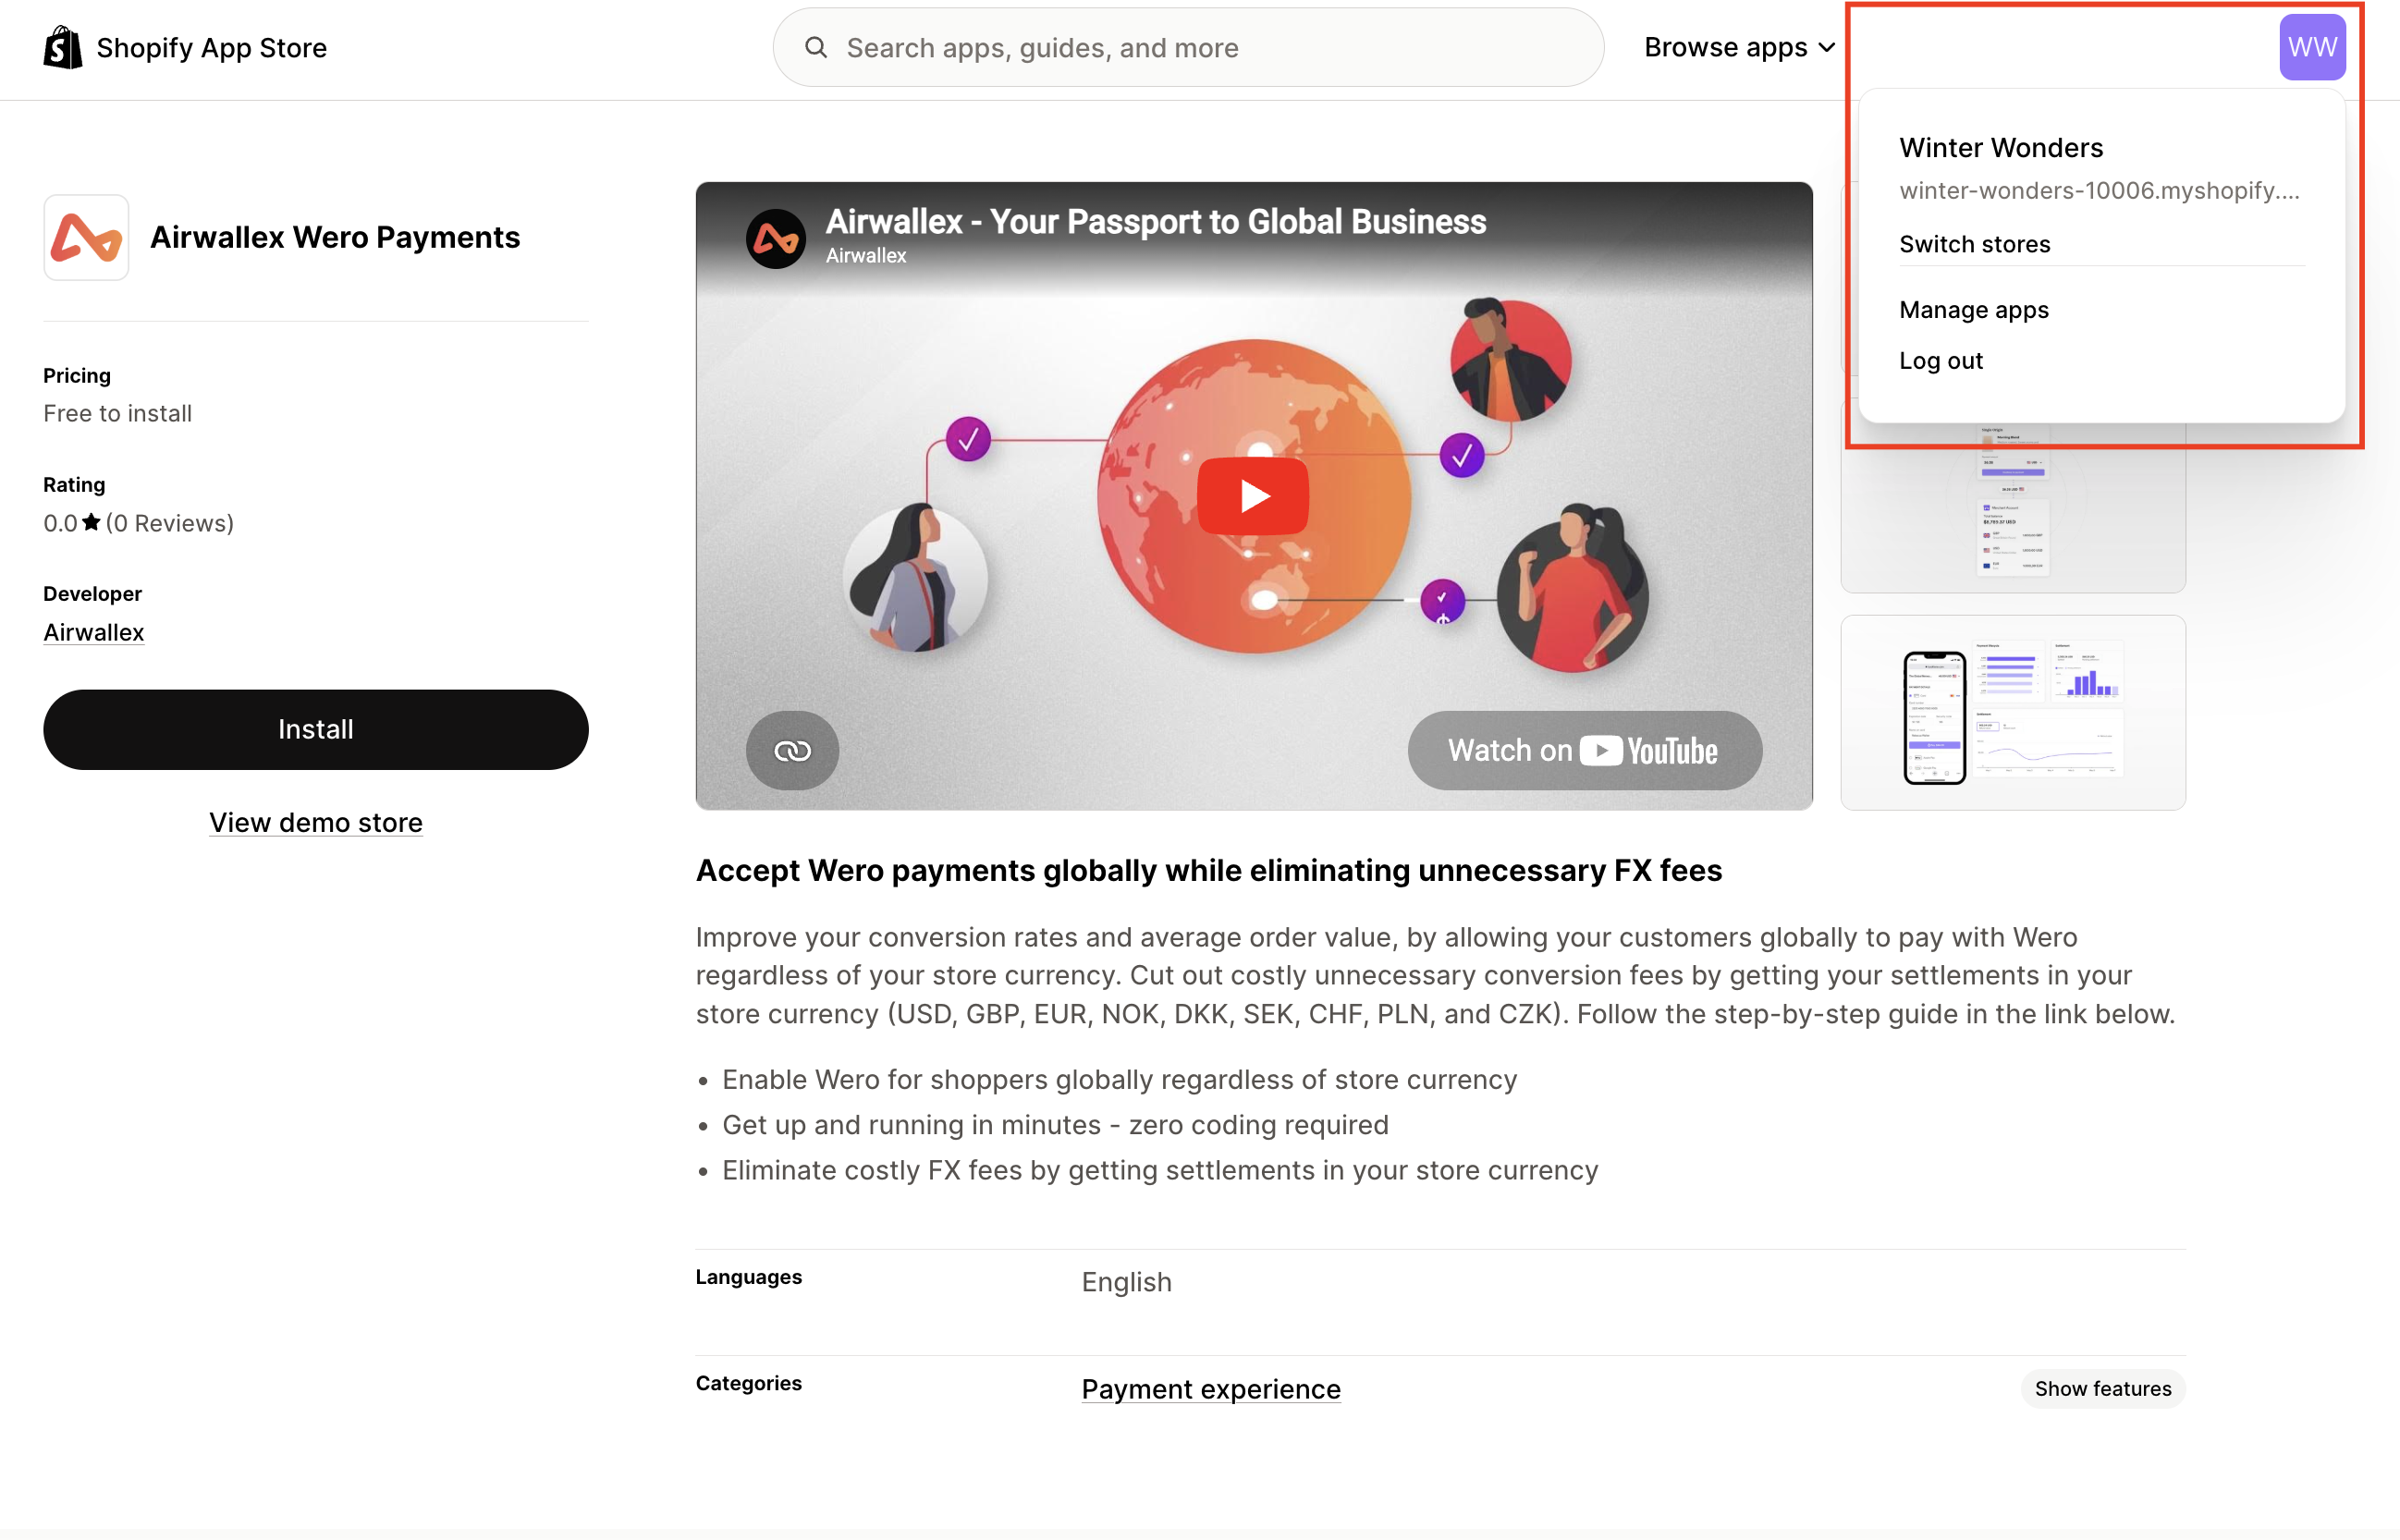The image size is (2400, 1540).
Task: Click the Shopify App Store title text
Action: tap(212, 47)
